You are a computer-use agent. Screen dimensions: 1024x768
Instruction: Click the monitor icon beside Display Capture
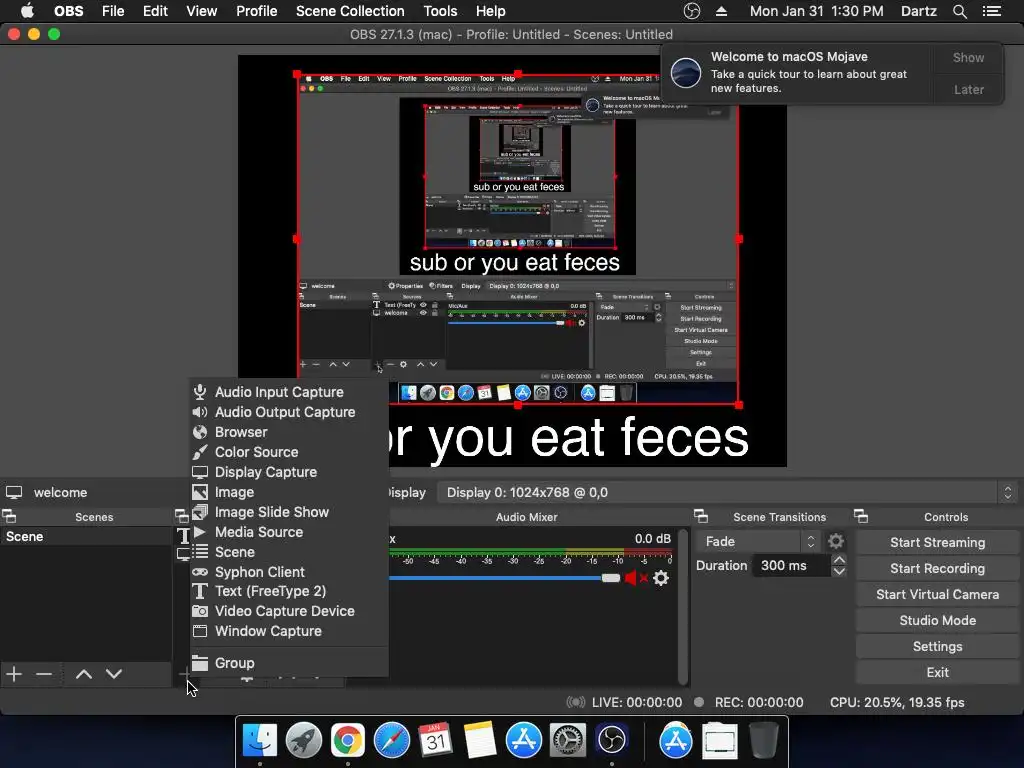click(x=200, y=472)
